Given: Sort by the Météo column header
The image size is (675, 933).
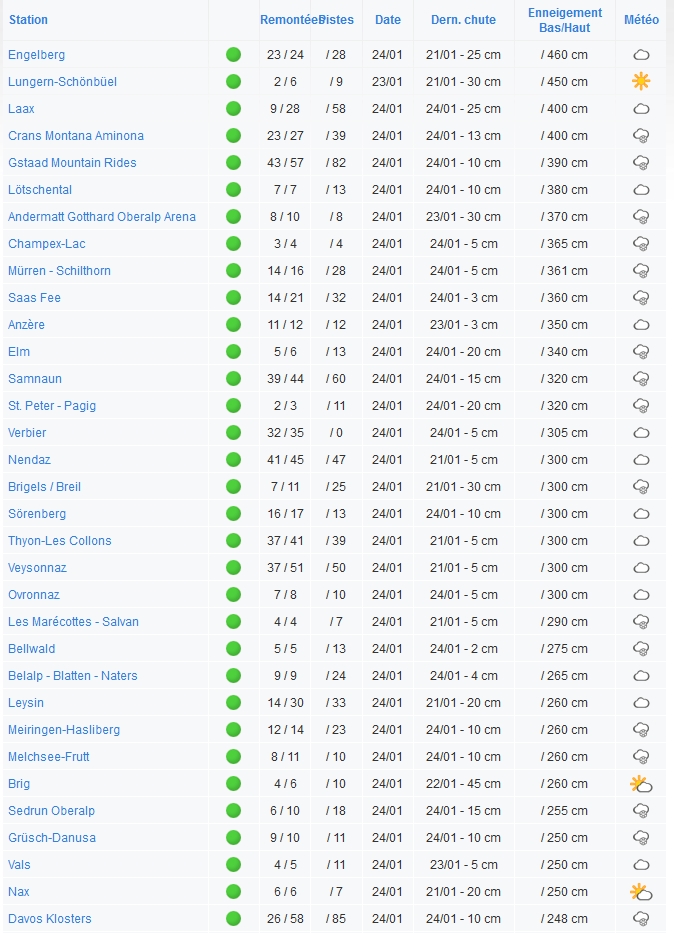Looking at the screenshot, I should tap(641, 20).
